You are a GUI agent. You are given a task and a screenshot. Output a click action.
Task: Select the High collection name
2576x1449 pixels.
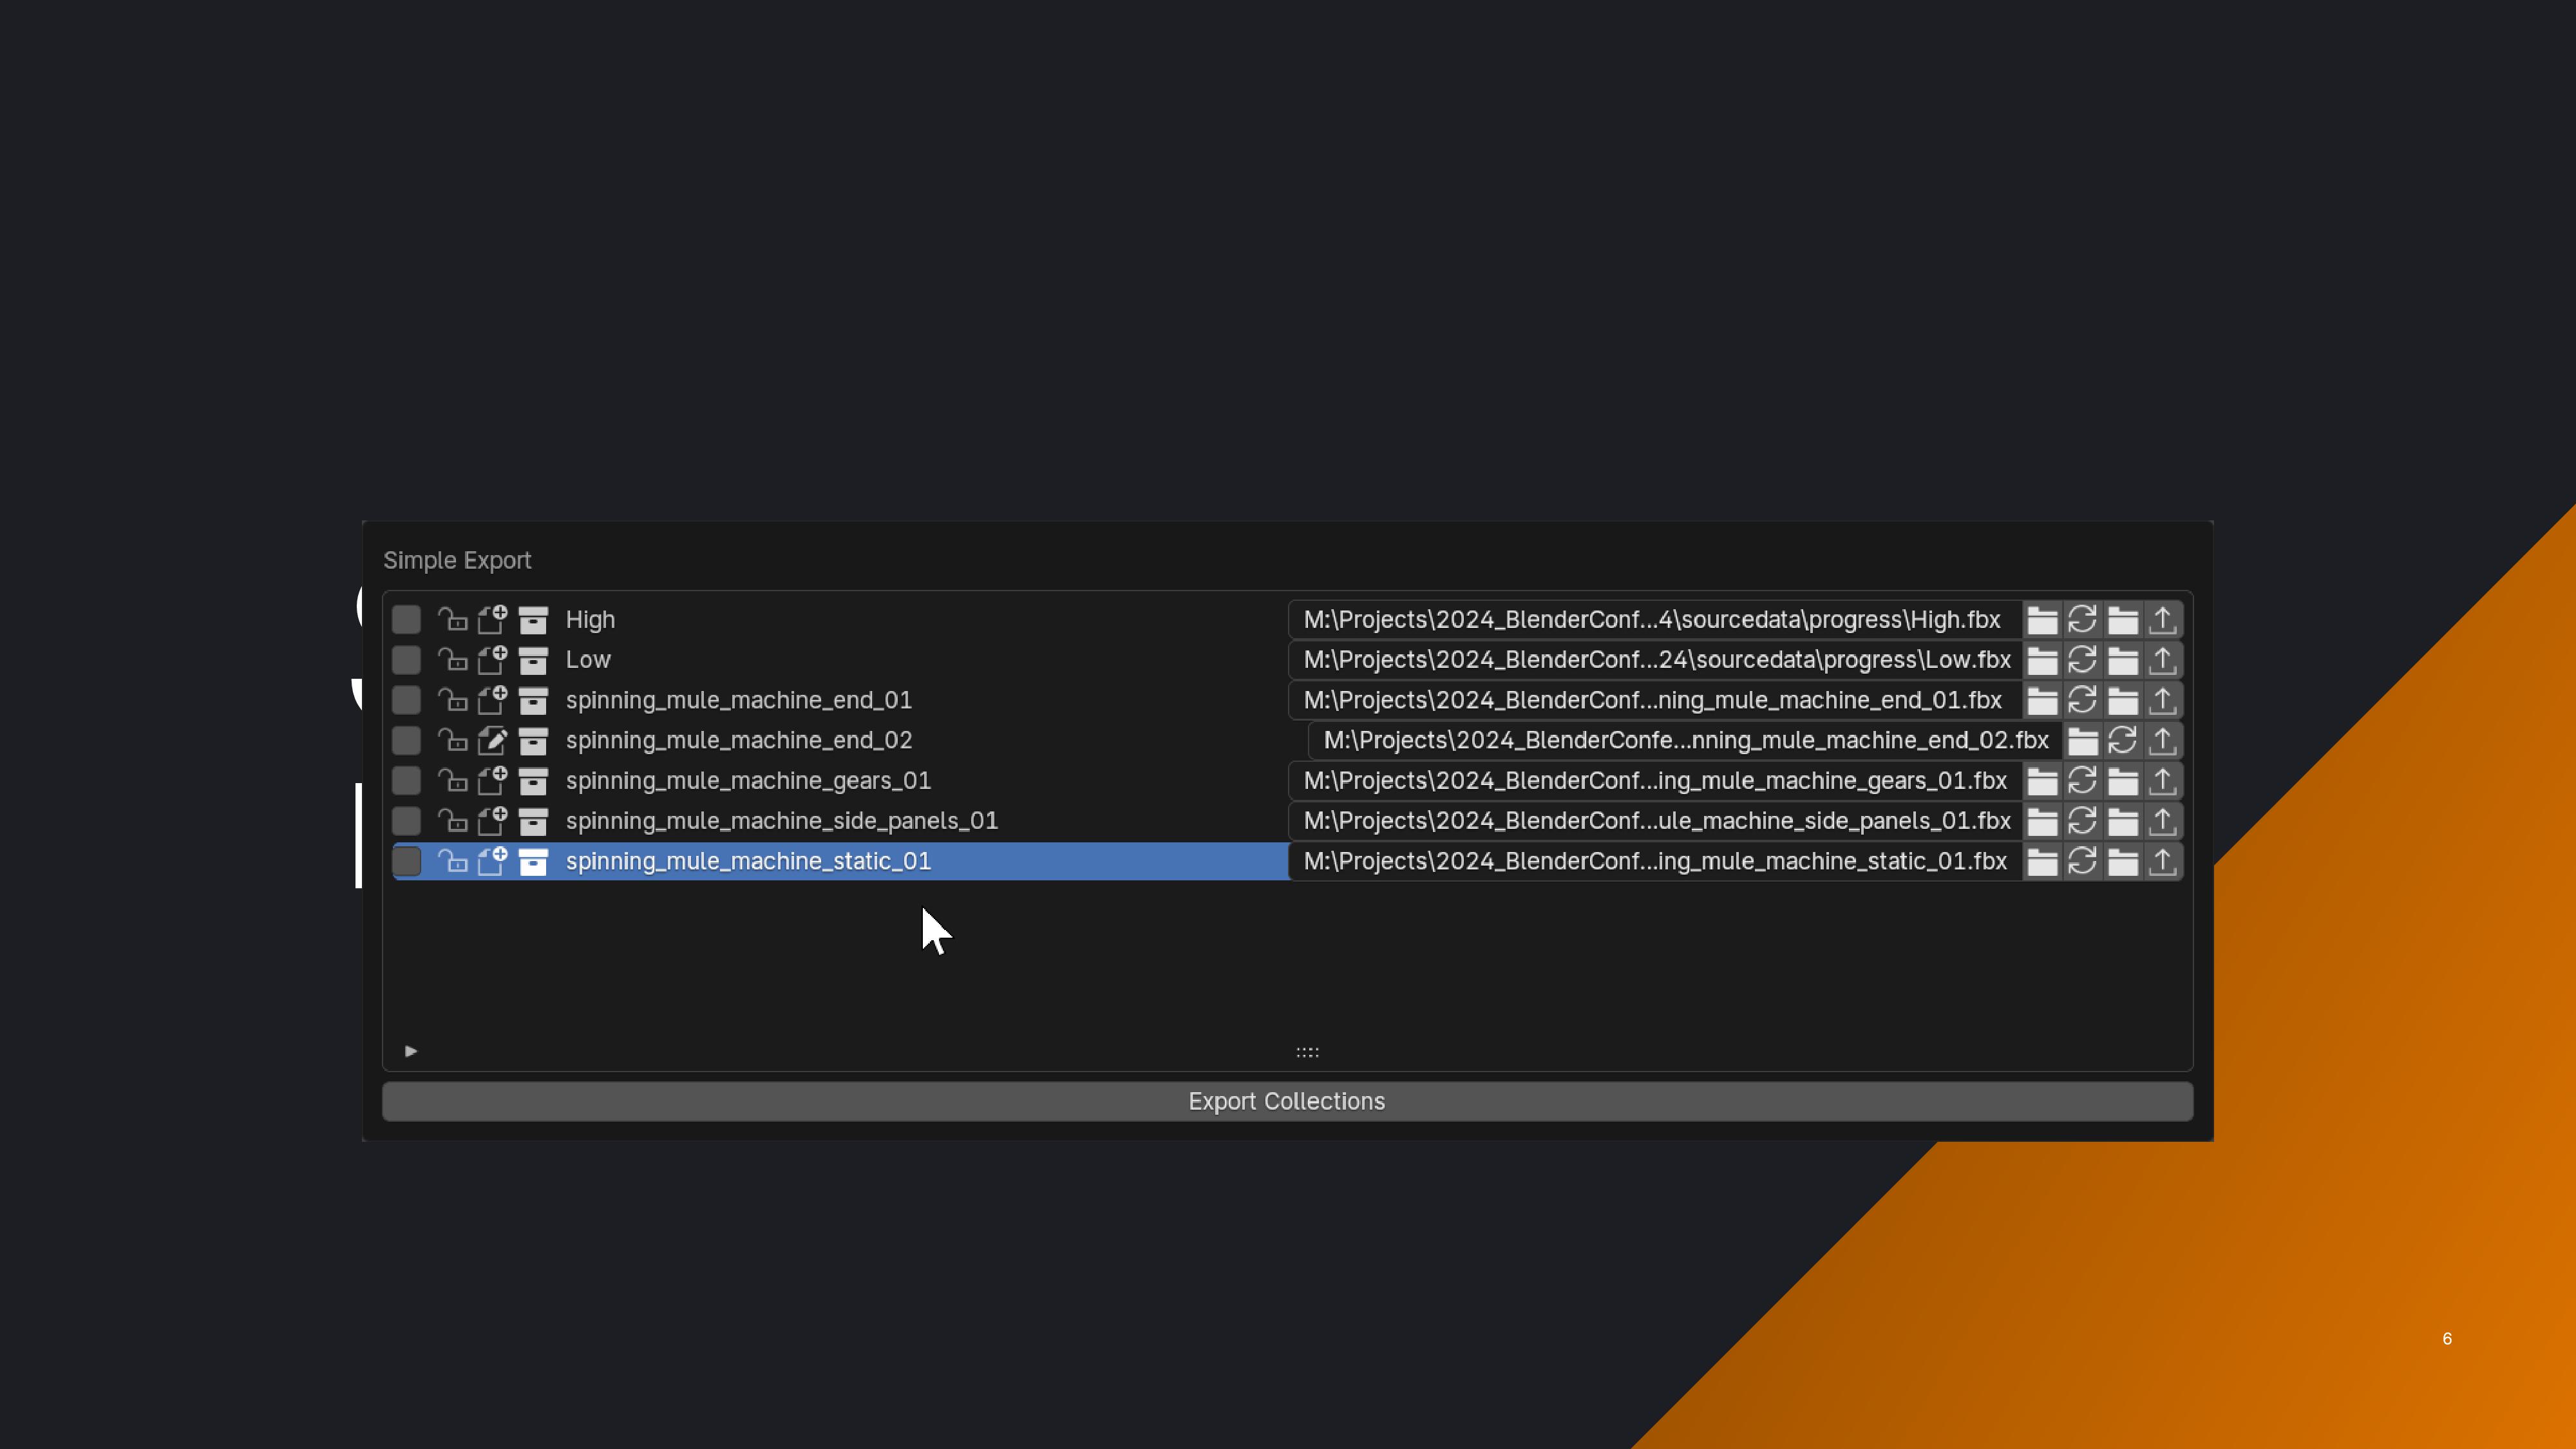(590, 620)
